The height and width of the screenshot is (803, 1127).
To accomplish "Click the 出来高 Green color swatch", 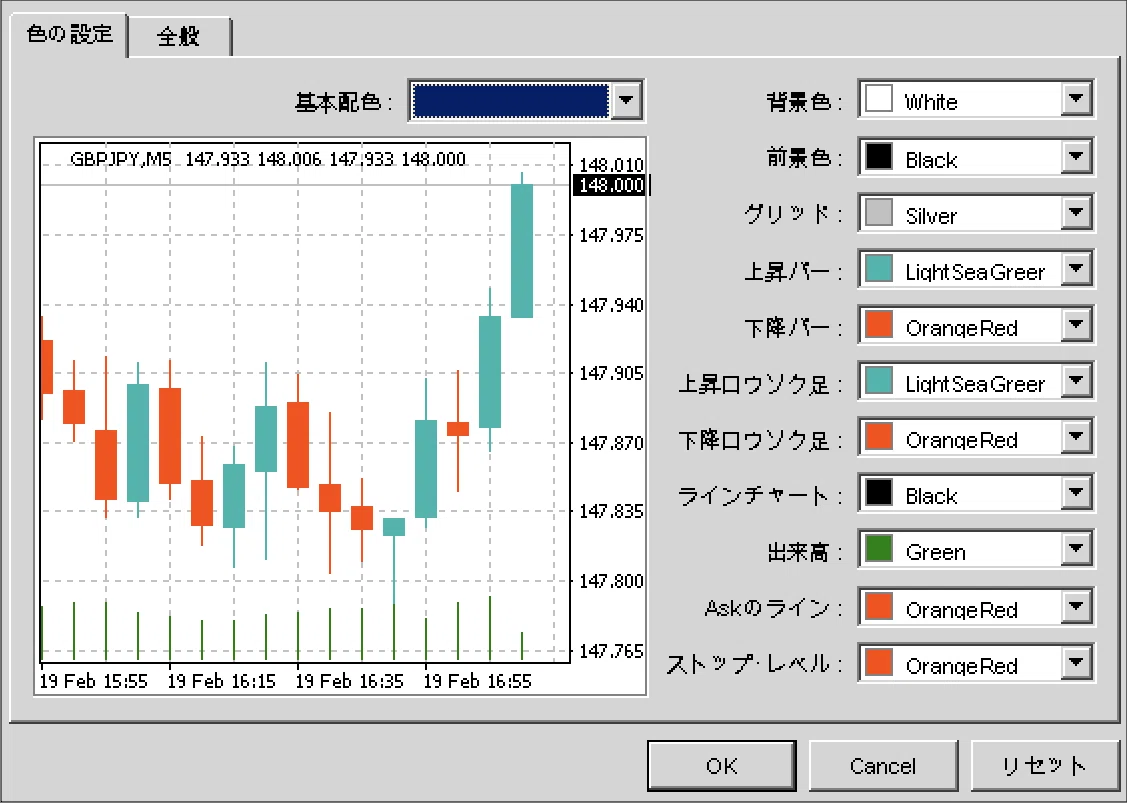I will 879,550.
